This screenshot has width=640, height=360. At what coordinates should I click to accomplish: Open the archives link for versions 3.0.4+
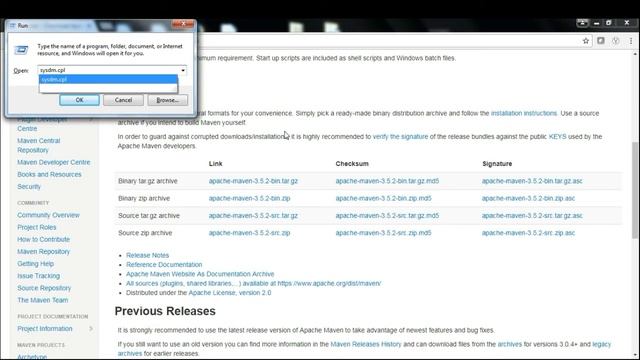pyautogui.click(x=509, y=344)
